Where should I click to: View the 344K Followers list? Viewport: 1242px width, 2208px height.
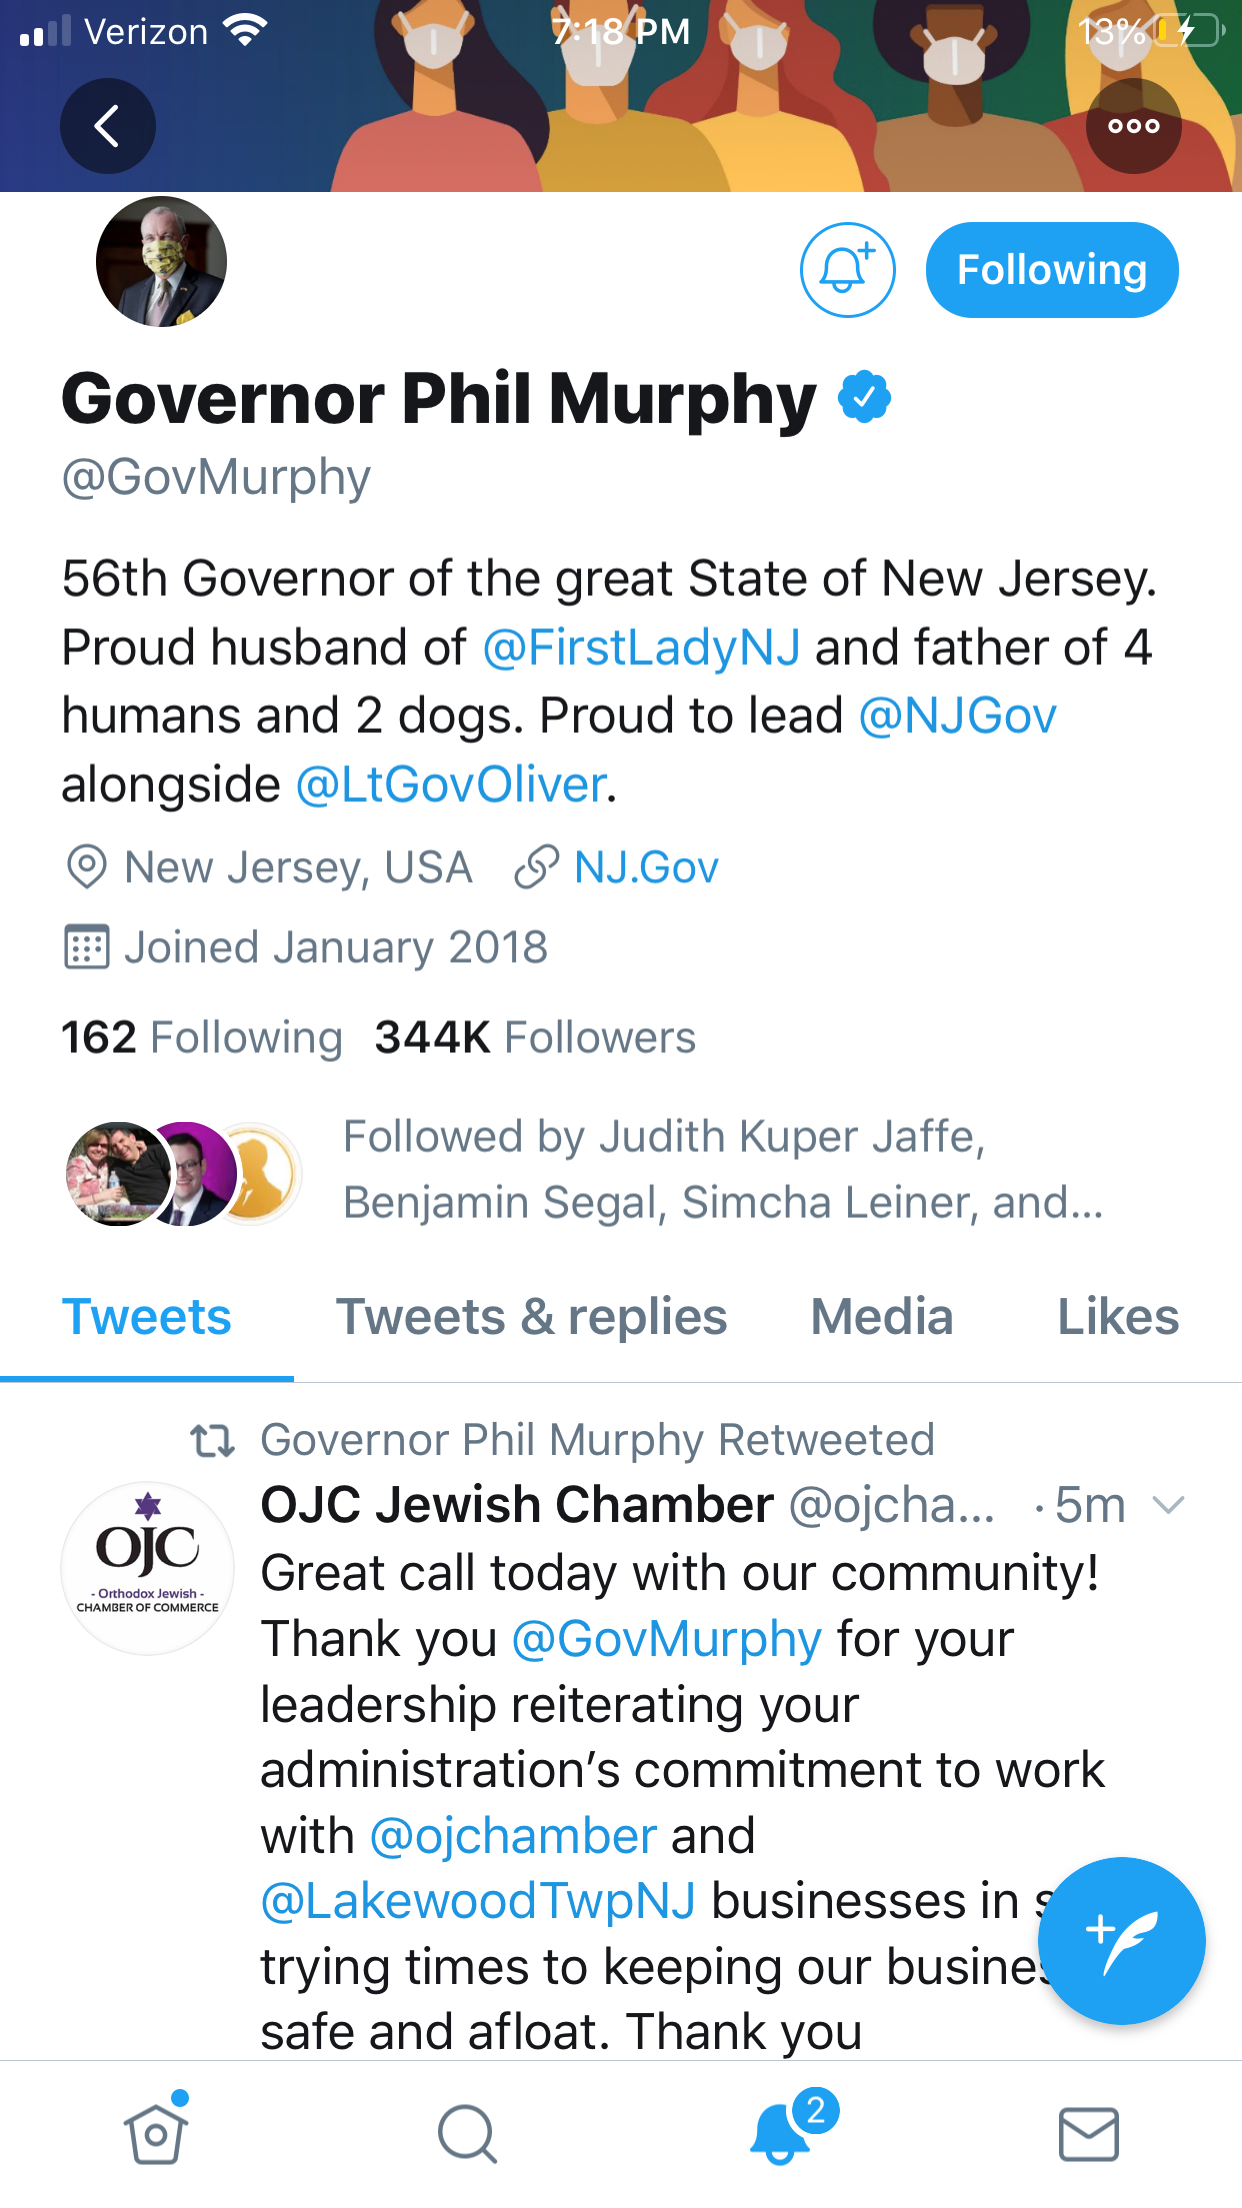coord(535,1038)
